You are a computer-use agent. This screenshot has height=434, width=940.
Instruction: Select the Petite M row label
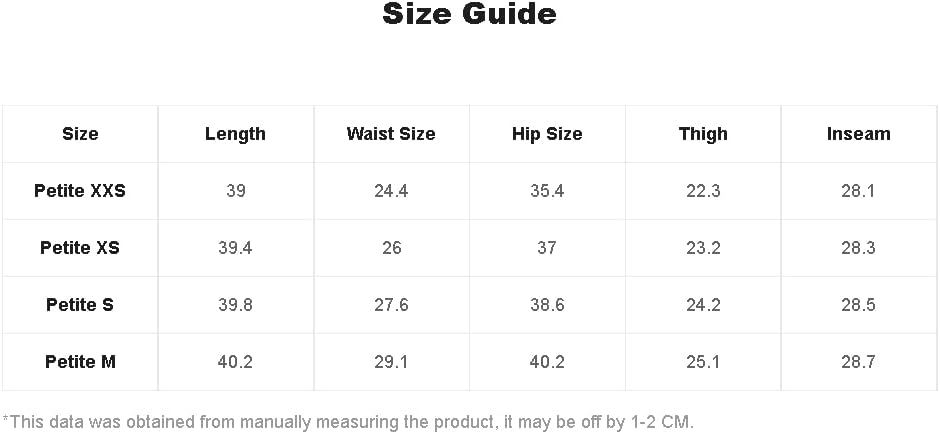(x=80, y=362)
